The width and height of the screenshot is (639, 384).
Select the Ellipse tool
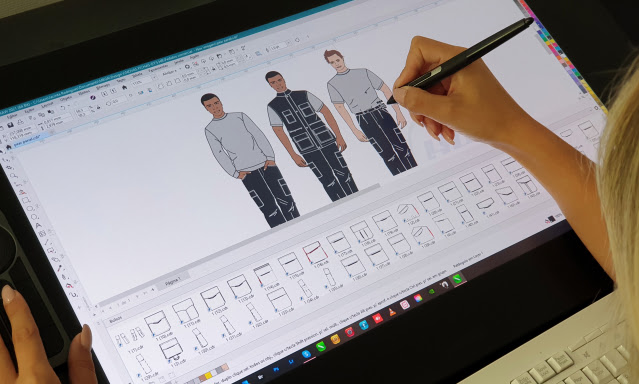tap(31, 208)
